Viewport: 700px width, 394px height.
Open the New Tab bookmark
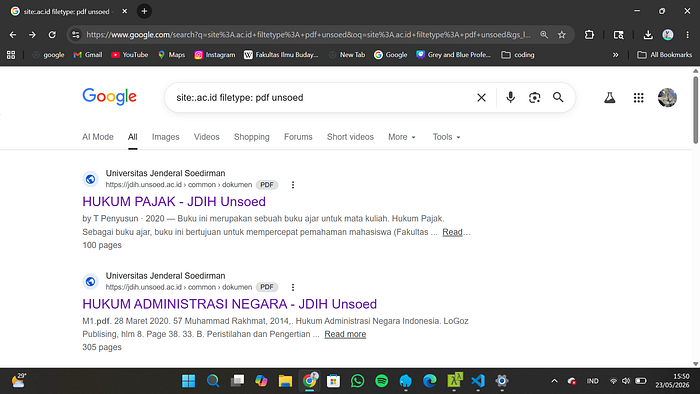[x=347, y=55]
